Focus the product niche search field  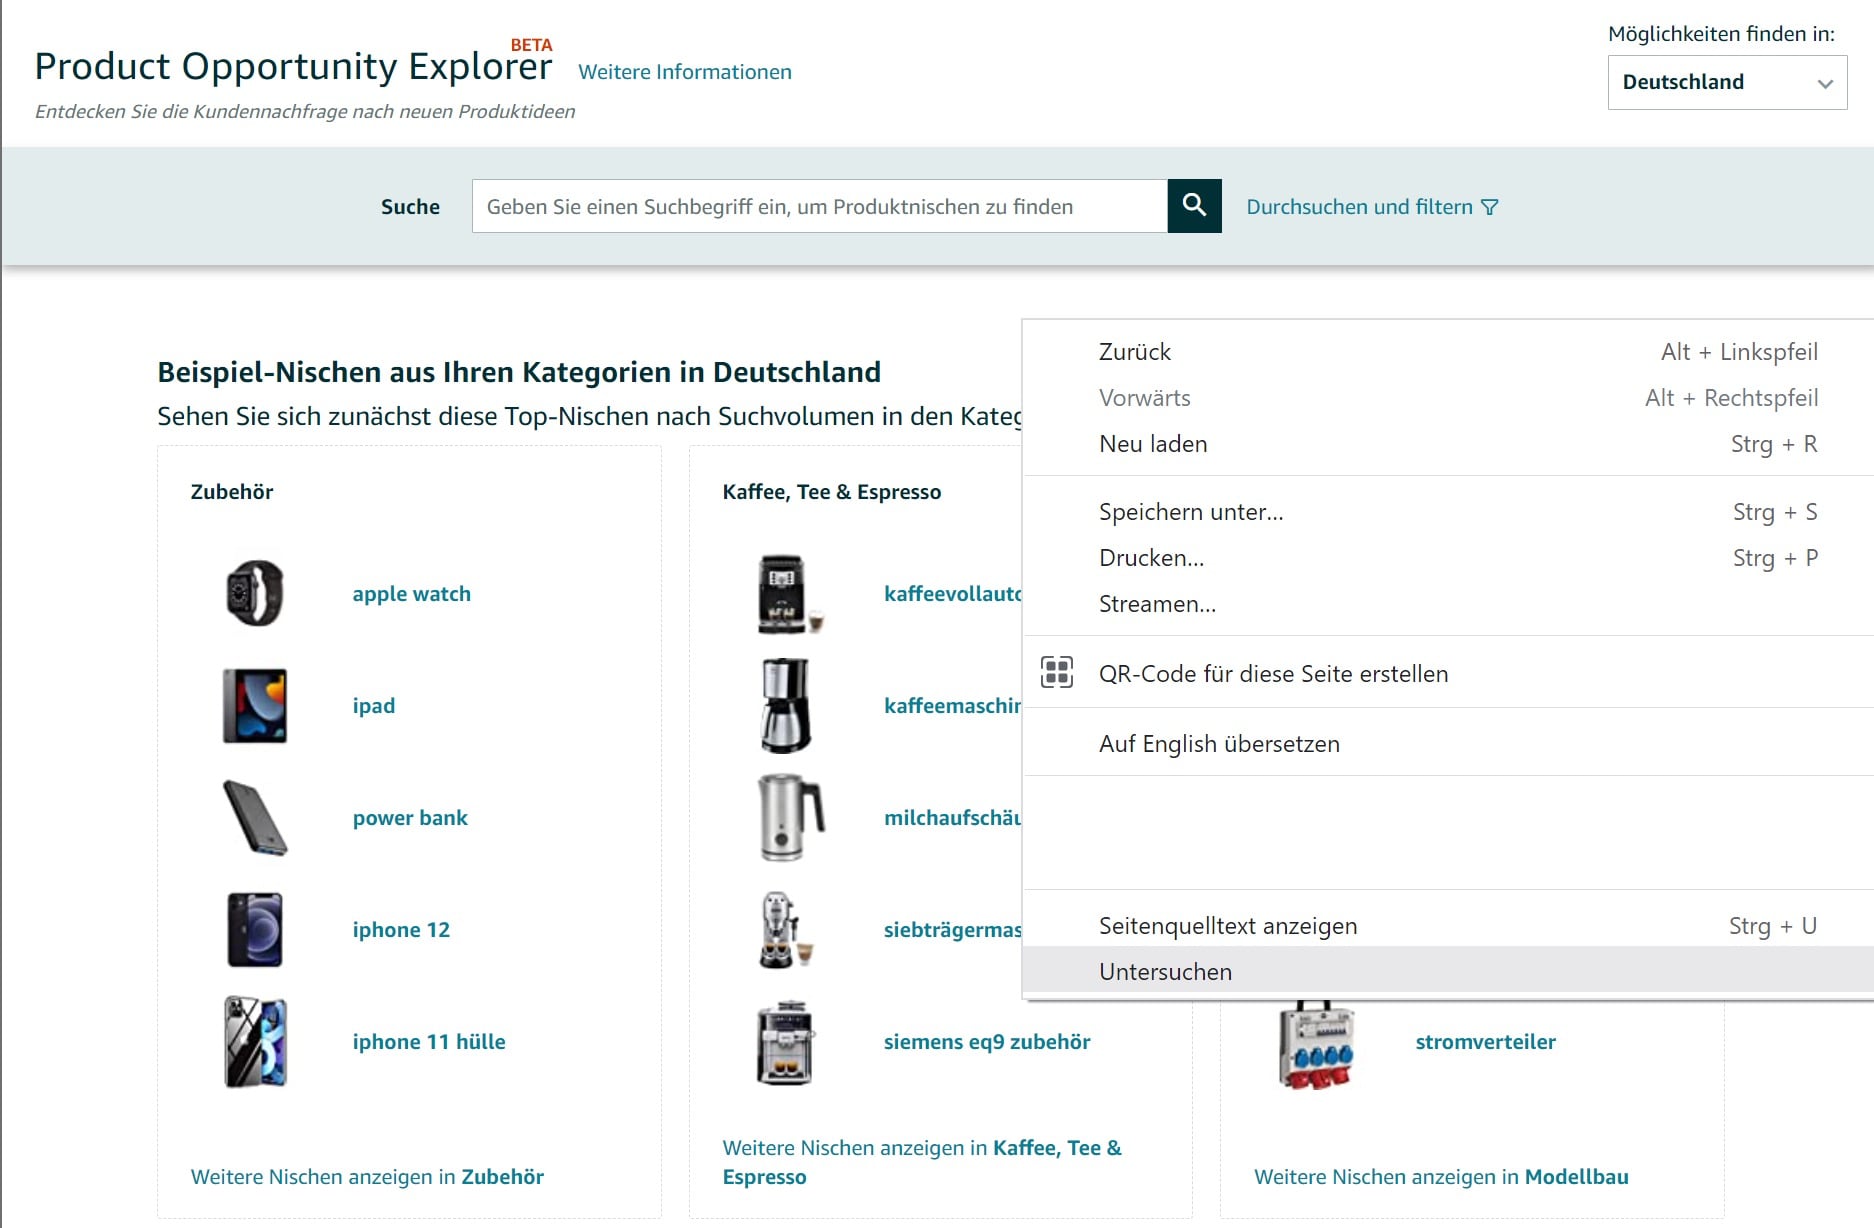tap(820, 206)
